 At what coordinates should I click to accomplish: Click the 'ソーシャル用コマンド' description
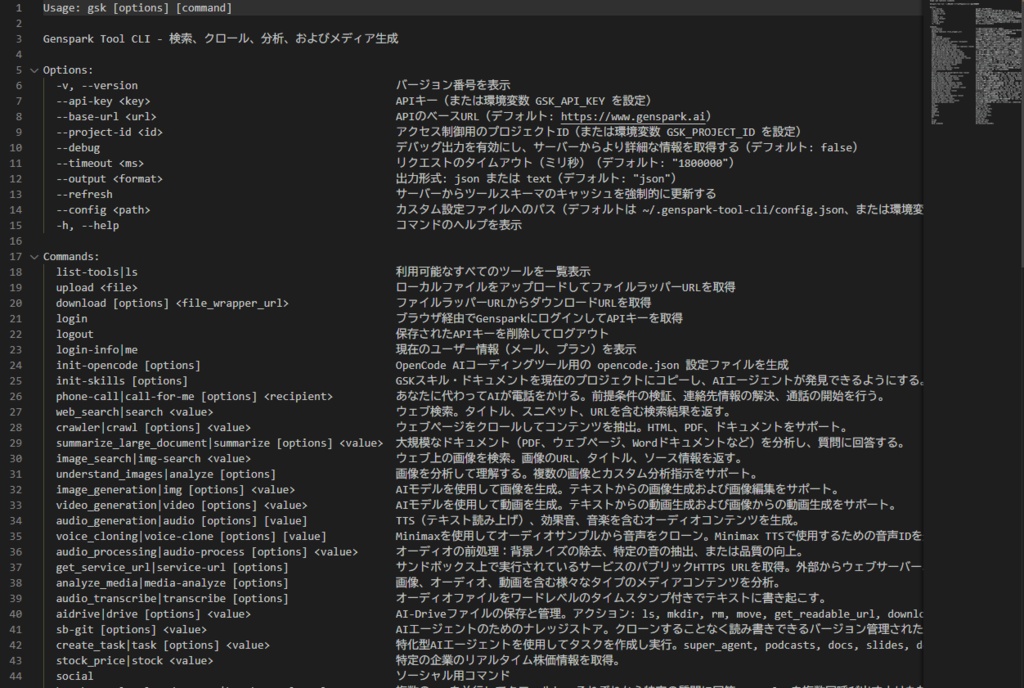[453, 676]
